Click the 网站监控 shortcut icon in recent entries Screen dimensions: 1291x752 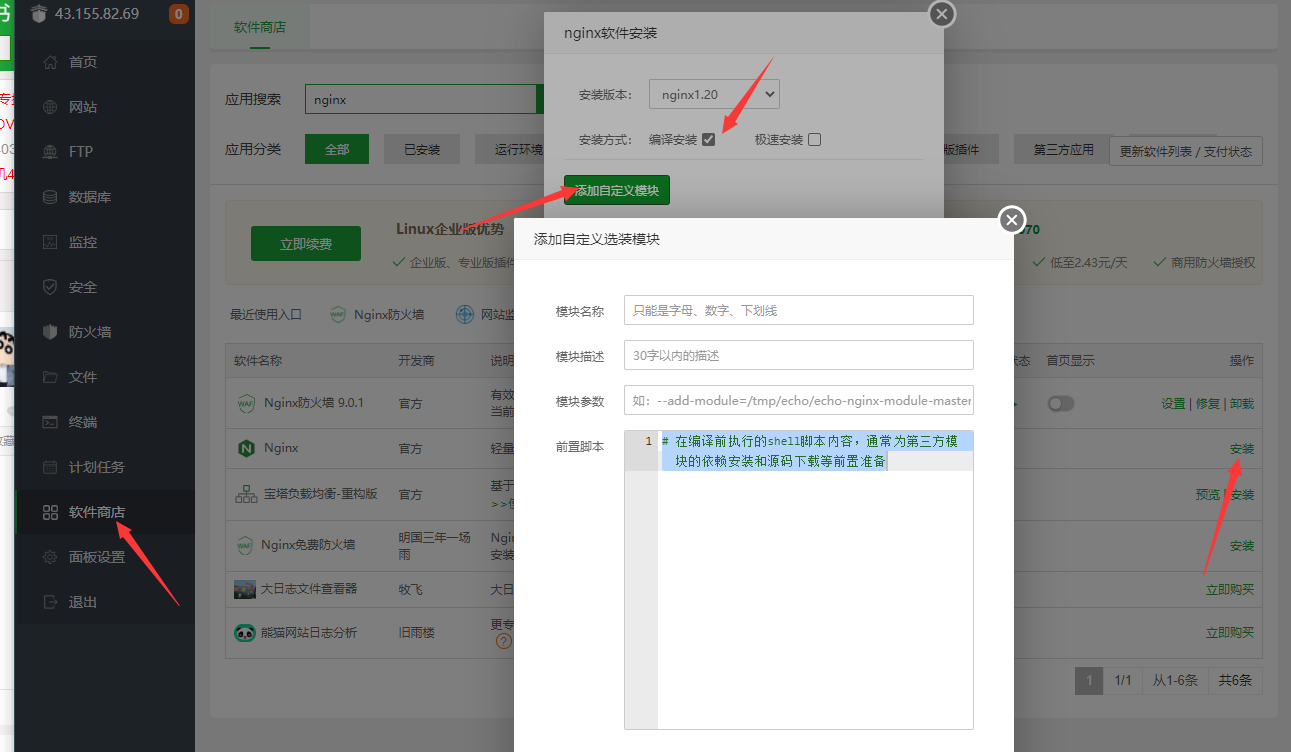(465, 314)
